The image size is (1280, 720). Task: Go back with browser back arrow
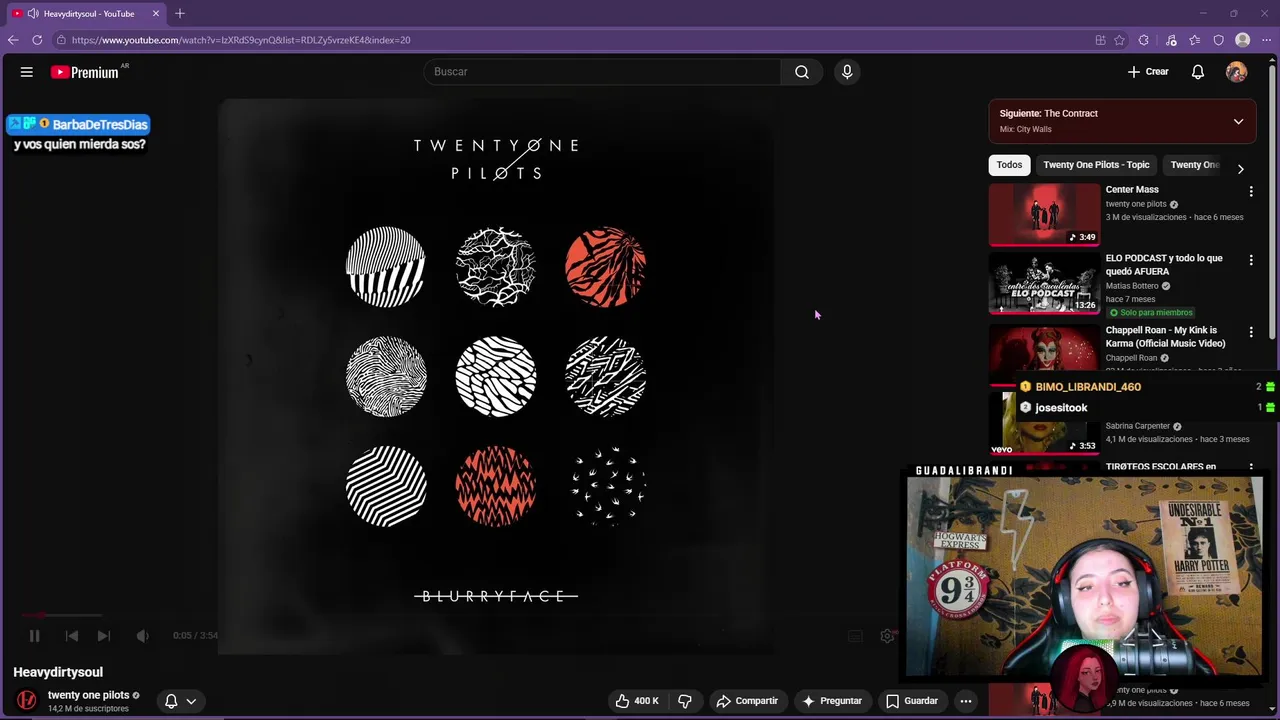point(13,40)
